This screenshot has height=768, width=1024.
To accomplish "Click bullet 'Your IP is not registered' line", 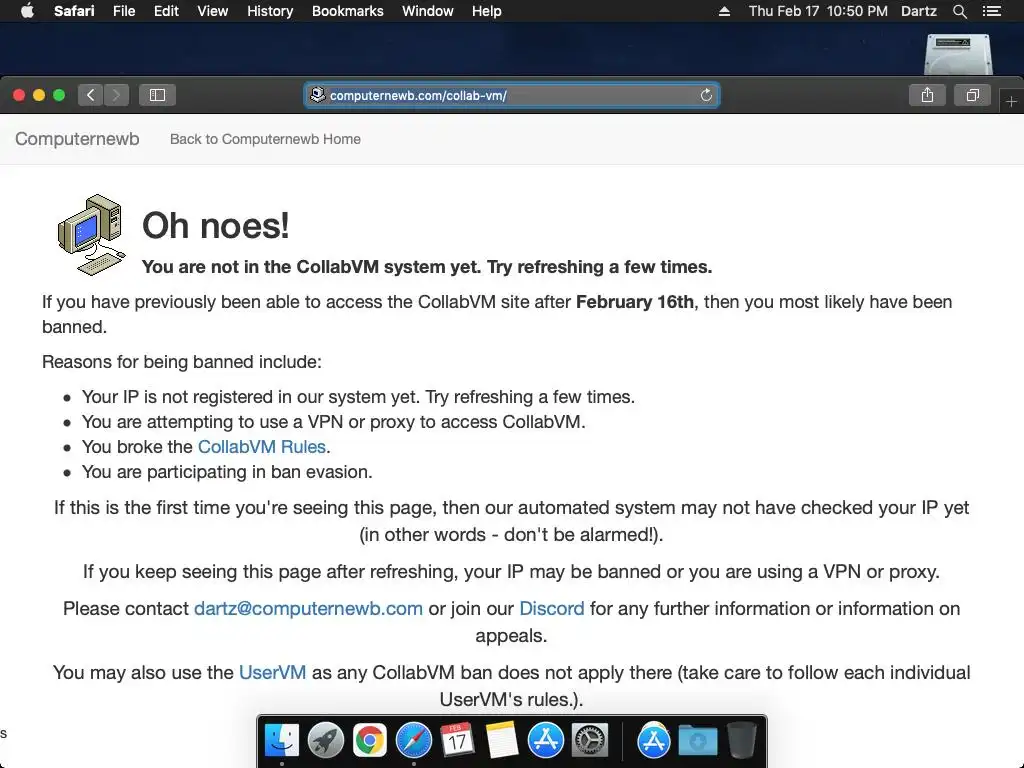I will point(358,397).
